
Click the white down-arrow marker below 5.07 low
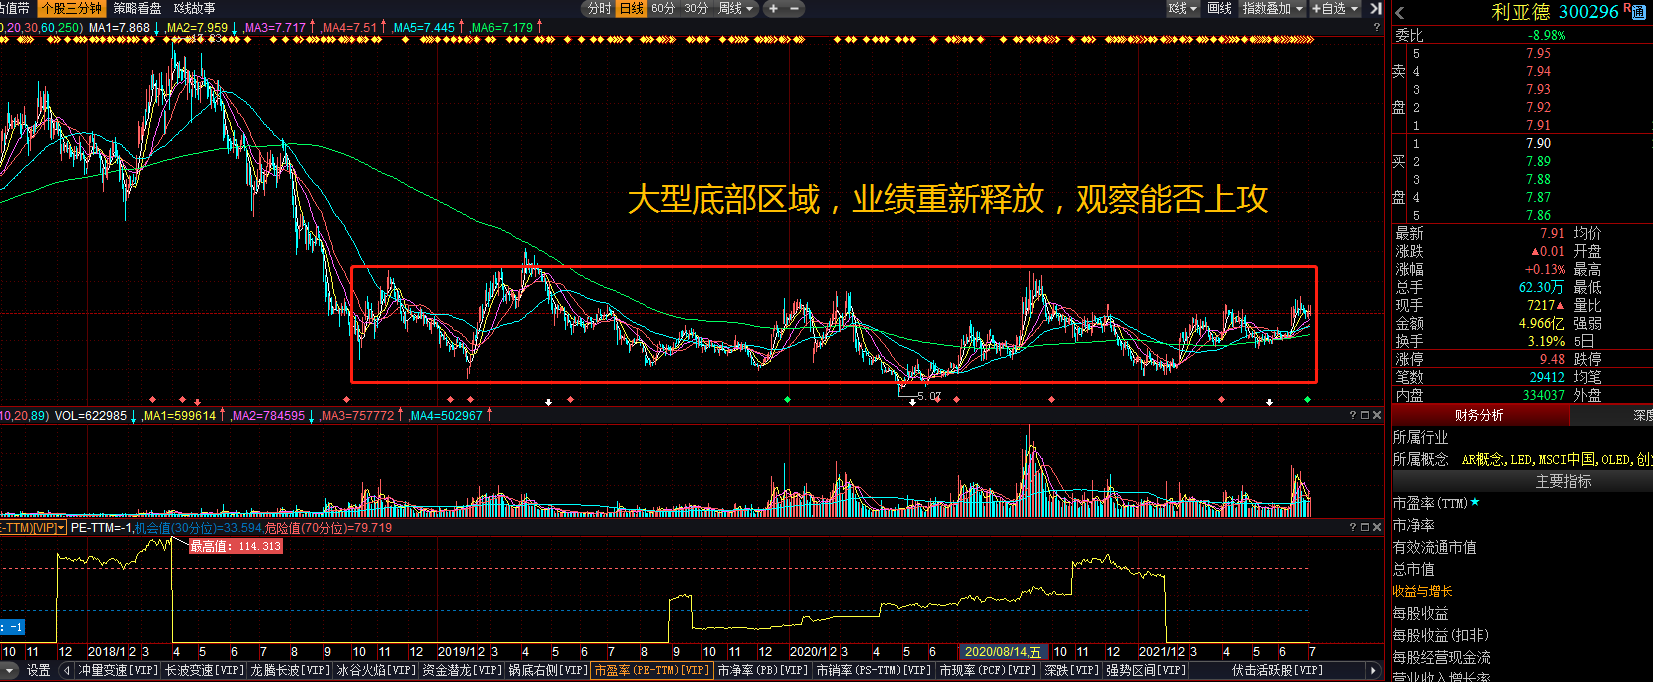912,402
